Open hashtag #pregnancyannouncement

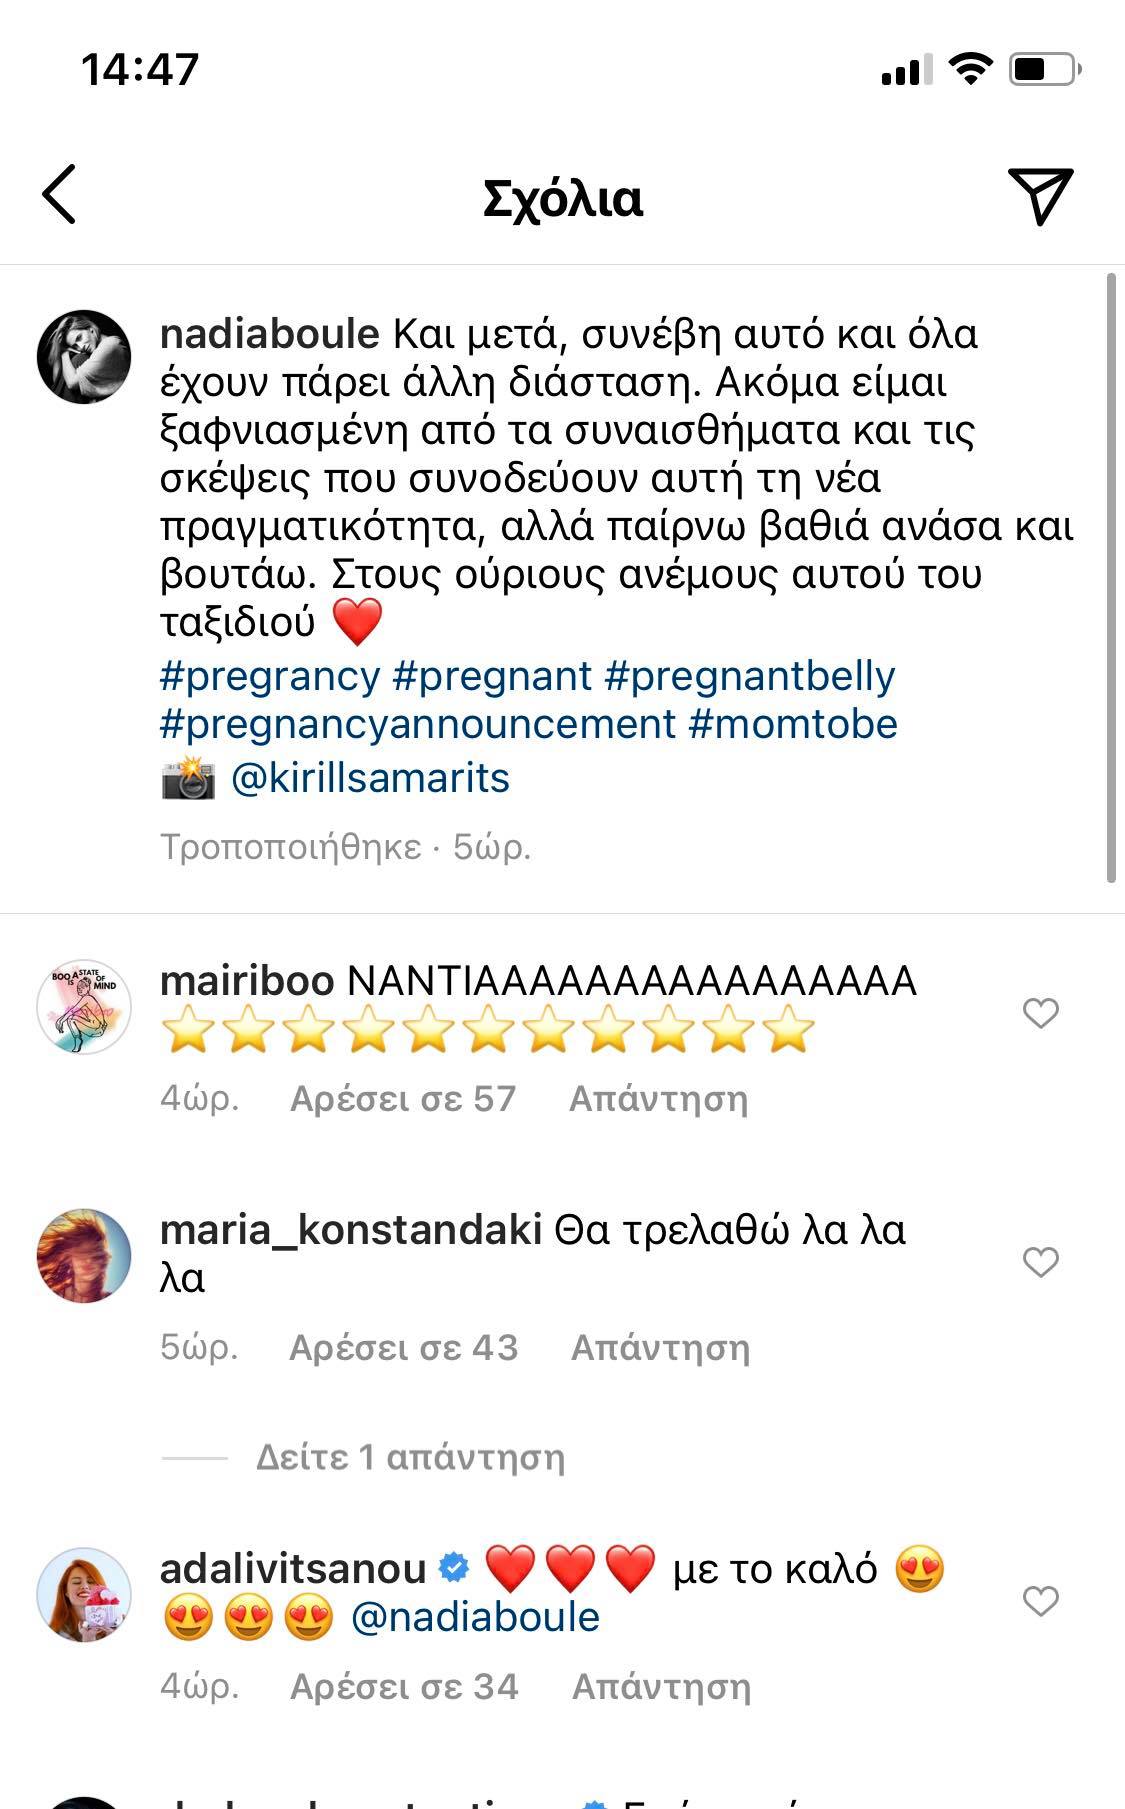coord(418,724)
